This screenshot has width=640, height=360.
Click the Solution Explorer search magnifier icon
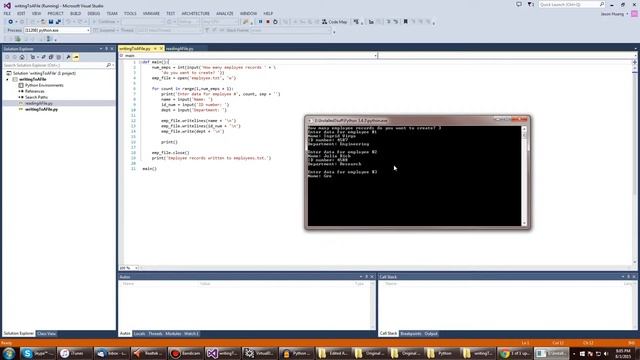pyautogui.click(x=109, y=65)
